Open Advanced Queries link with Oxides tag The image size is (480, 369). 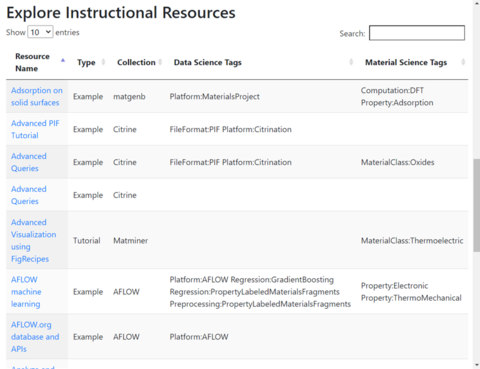[x=29, y=162]
